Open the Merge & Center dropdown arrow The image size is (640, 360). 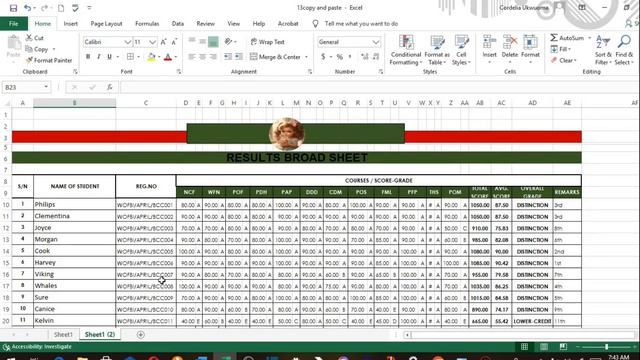tap(306, 57)
